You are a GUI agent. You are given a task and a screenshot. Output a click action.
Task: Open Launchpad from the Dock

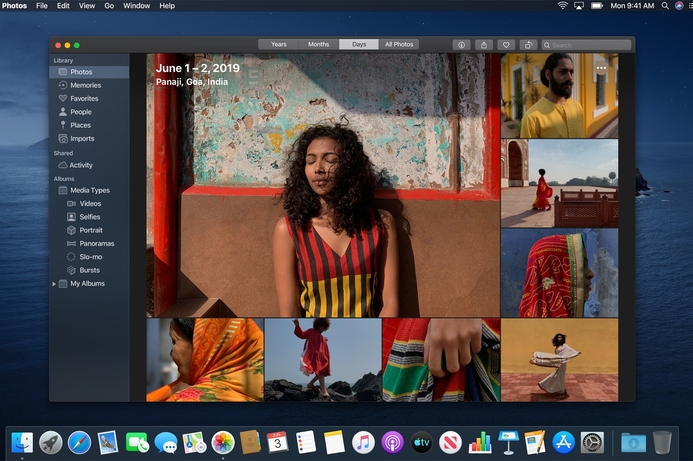tap(51, 442)
